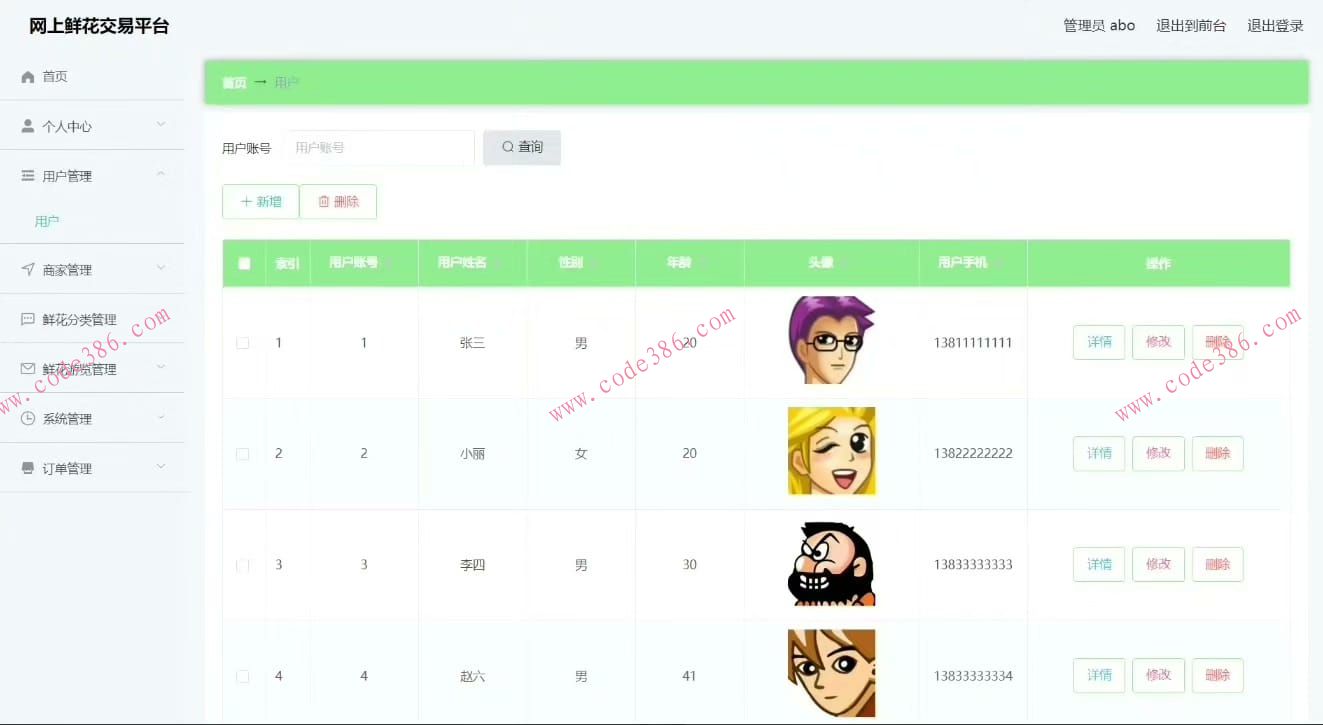Click the clock icon for 系统管理
Viewport: 1323px width, 725px height.
28,419
